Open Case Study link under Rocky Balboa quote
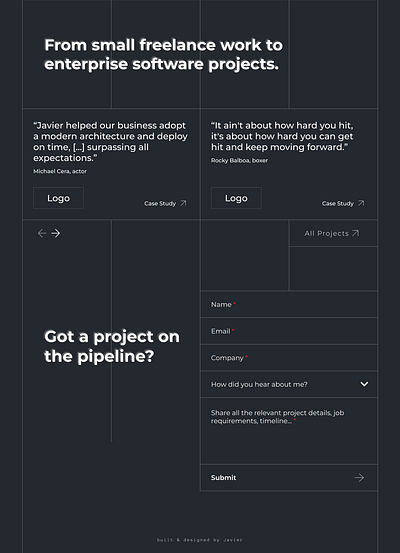This screenshot has height=553, width=400. coord(343,203)
